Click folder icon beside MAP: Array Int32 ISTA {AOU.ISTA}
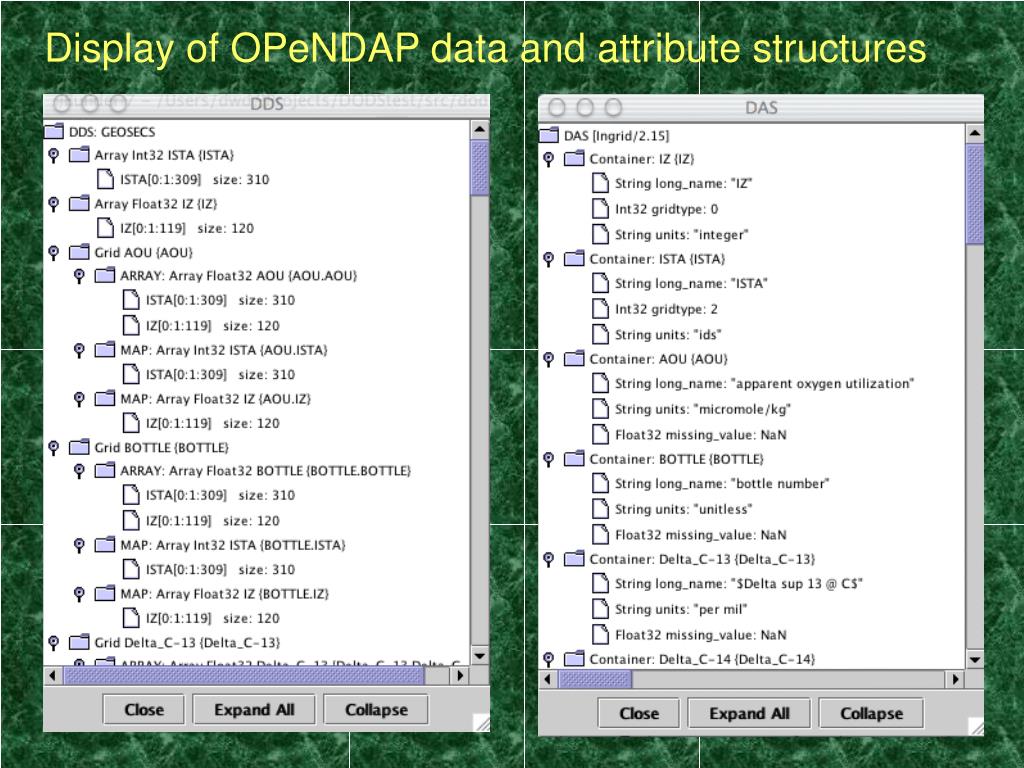 [104, 350]
